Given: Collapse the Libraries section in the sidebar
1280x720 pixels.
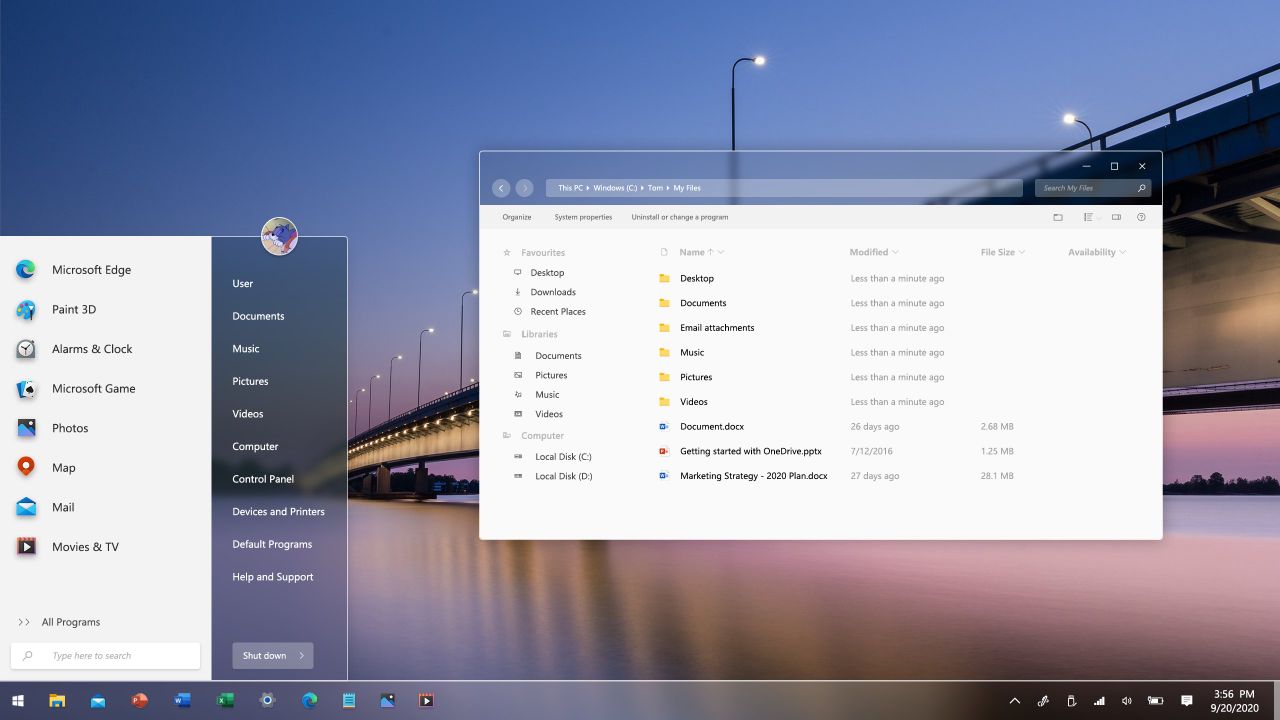Looking at the screenshot, I should tap(530, 334).
